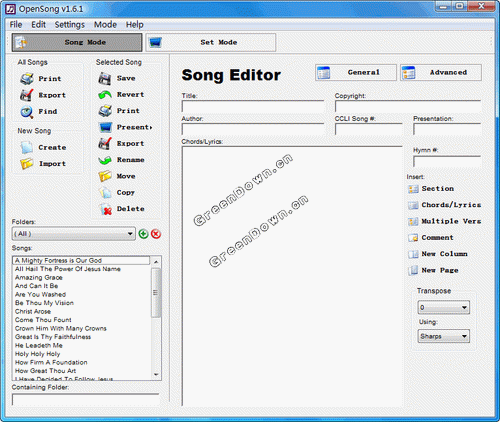
Task: Click the Delete button label
Action: click(130, 209)
